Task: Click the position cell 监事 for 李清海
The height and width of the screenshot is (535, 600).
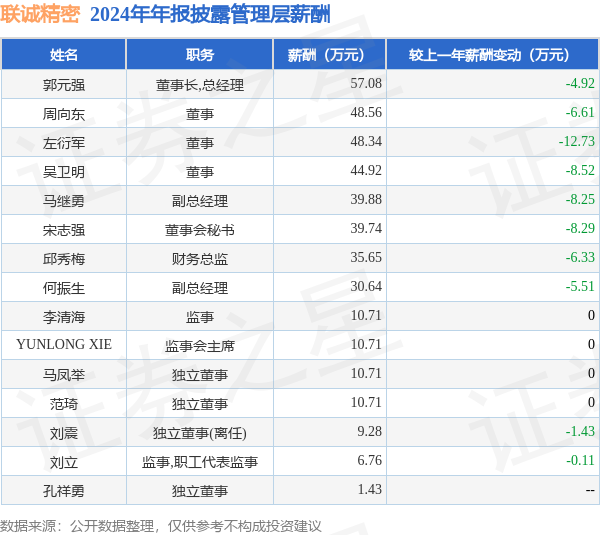Action: 200,317
